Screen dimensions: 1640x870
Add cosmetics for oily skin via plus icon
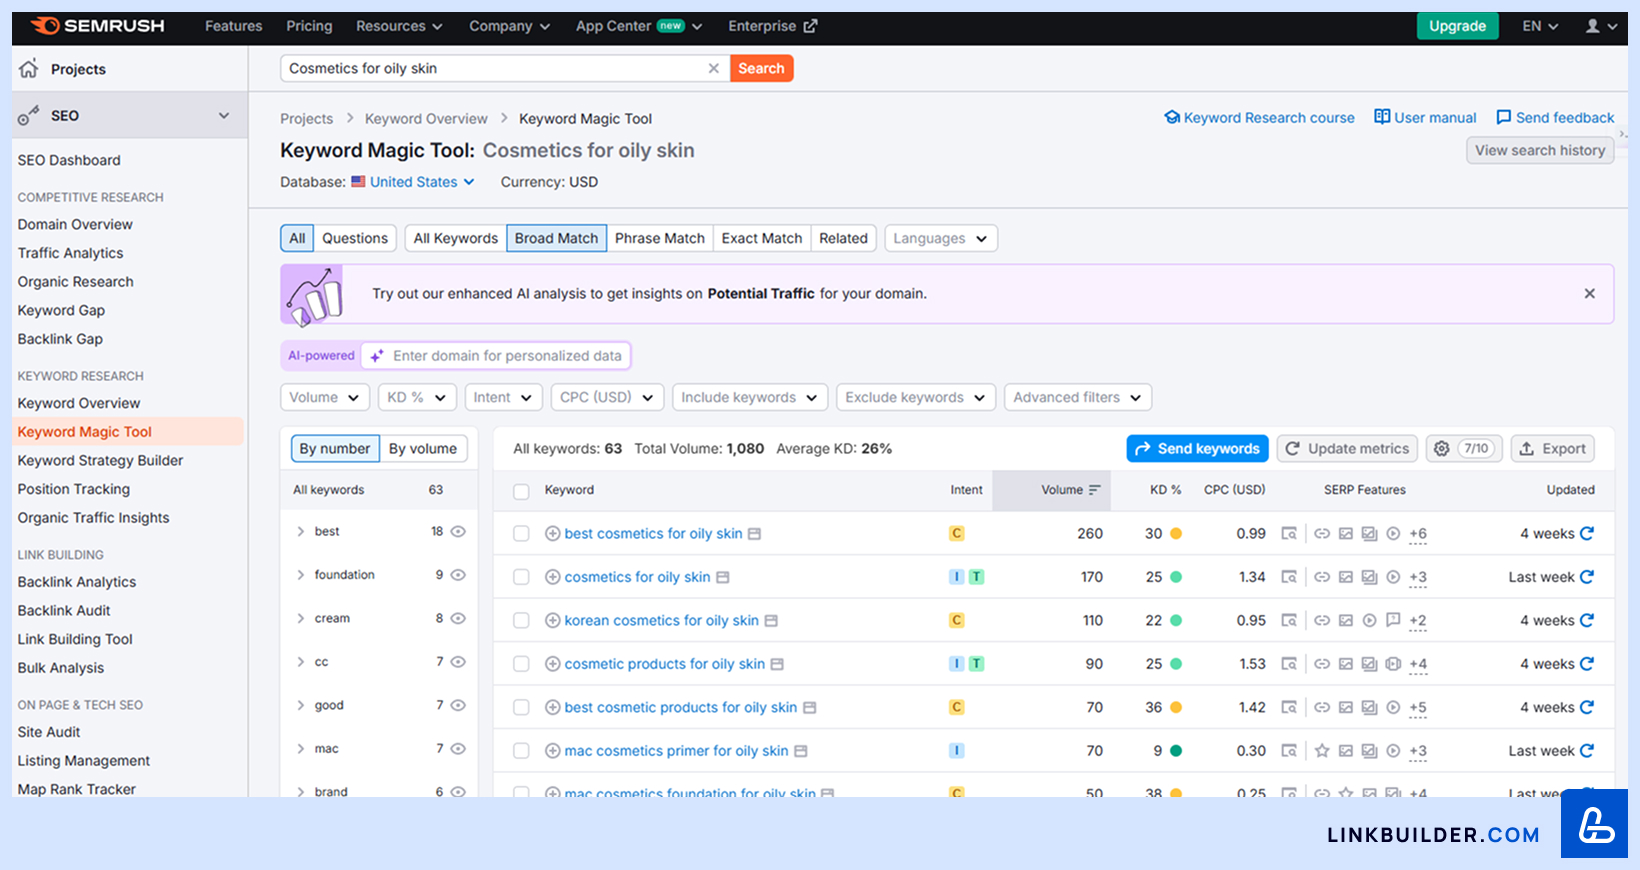tap(552, 577)
